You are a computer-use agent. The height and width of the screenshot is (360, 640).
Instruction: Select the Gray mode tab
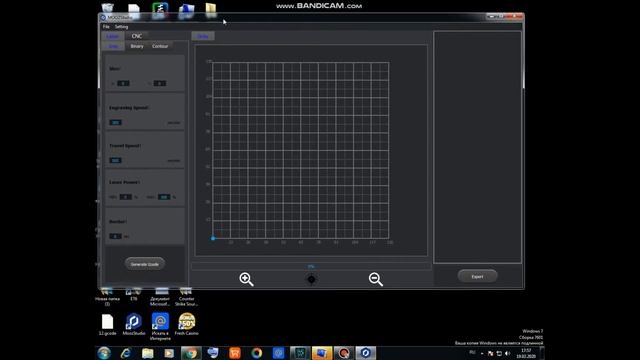point(113,46)
